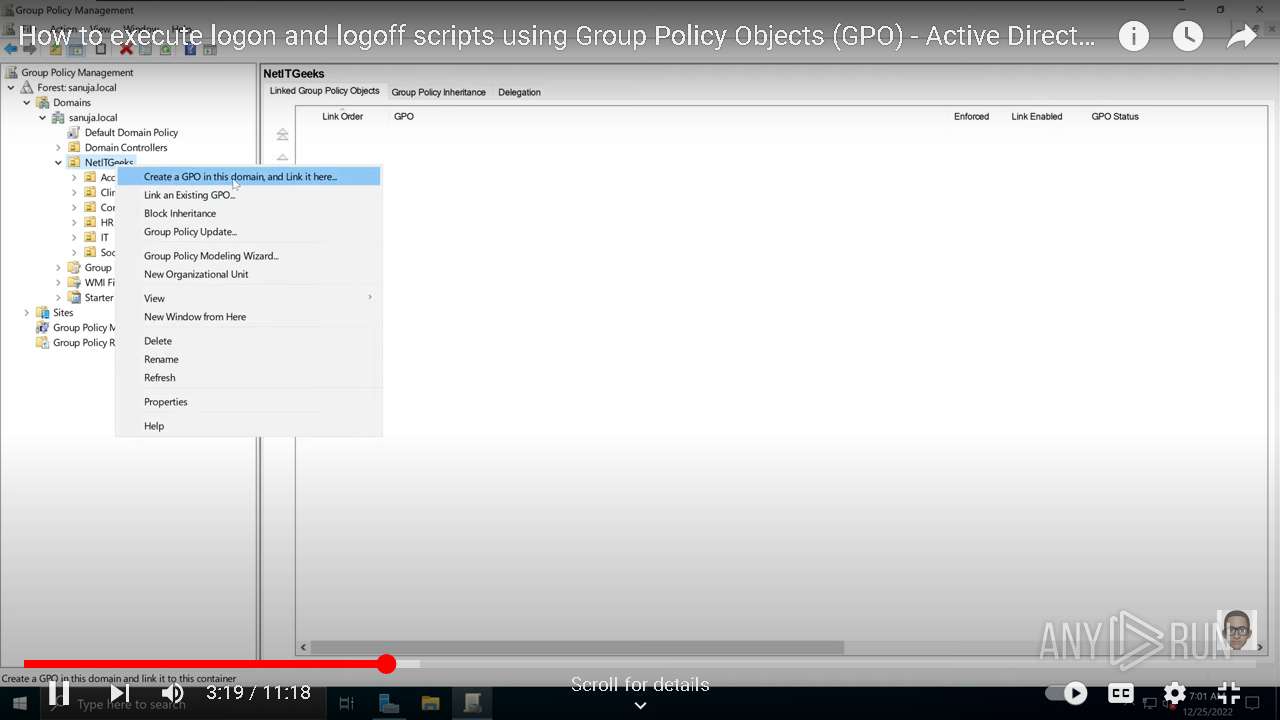Add video to Watch Later
Image resolution: width=1280 pixels, height=720 pixels.
tap(1187, 37)
